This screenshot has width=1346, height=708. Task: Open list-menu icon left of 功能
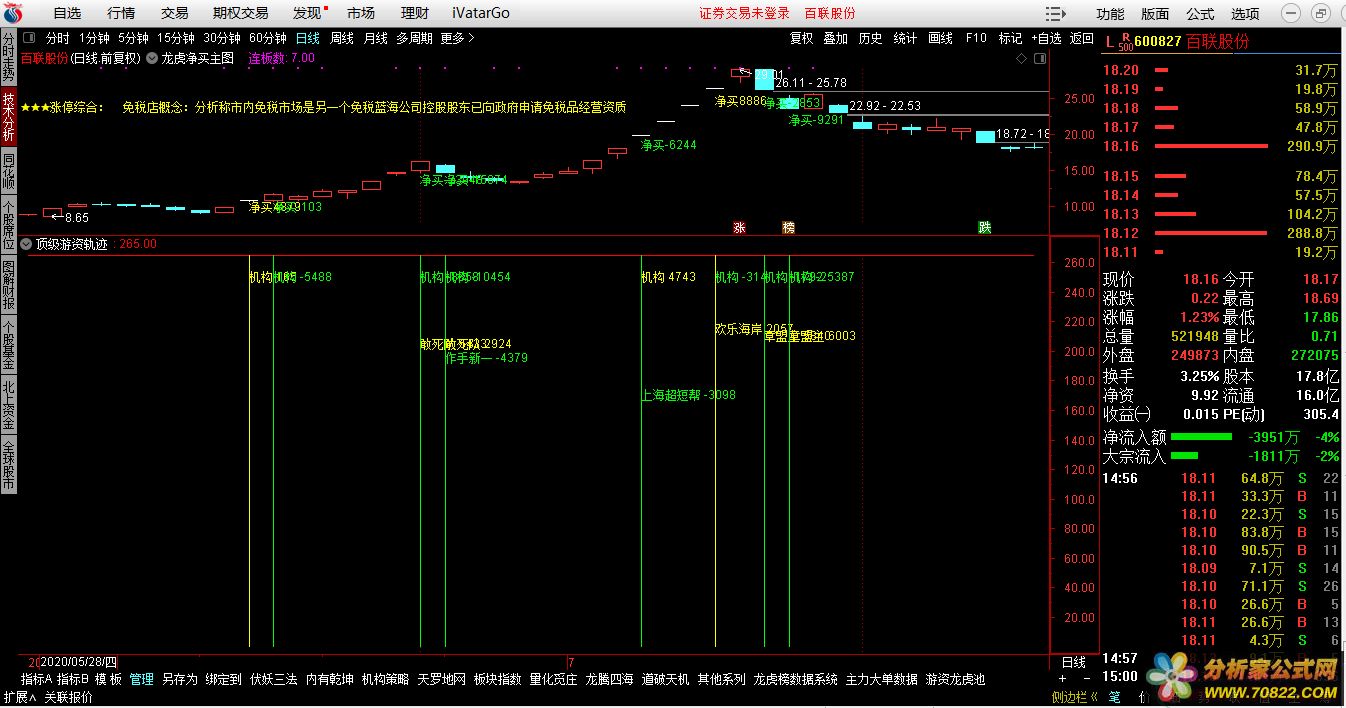tap(1055, 13)
